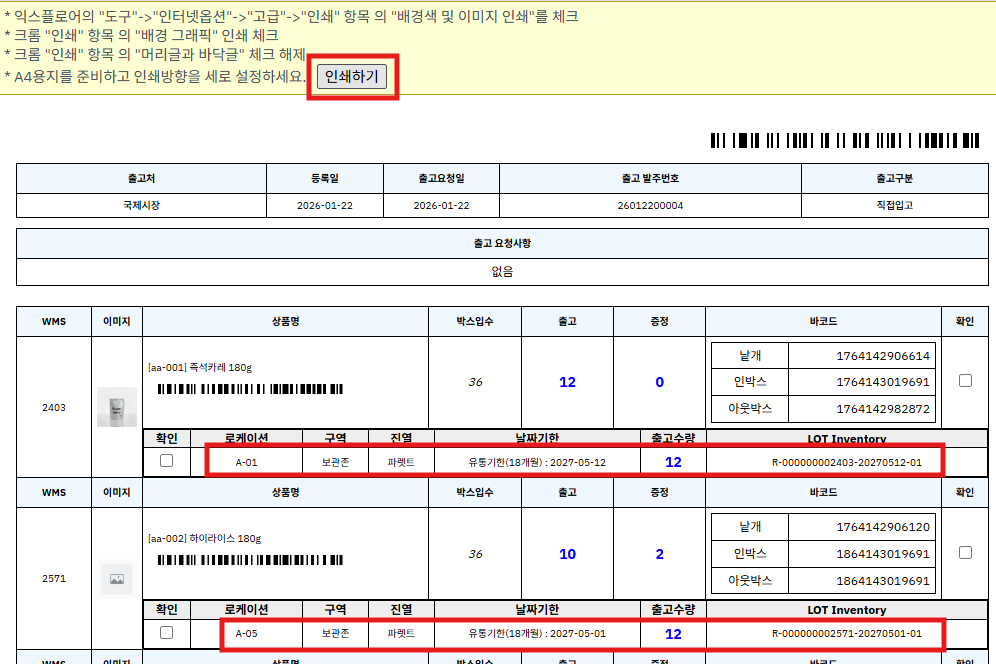Image resolution: width=996 pixels, height=664 pixels.
Task: Select the 국제시장 destination cell
Action: 141,205
